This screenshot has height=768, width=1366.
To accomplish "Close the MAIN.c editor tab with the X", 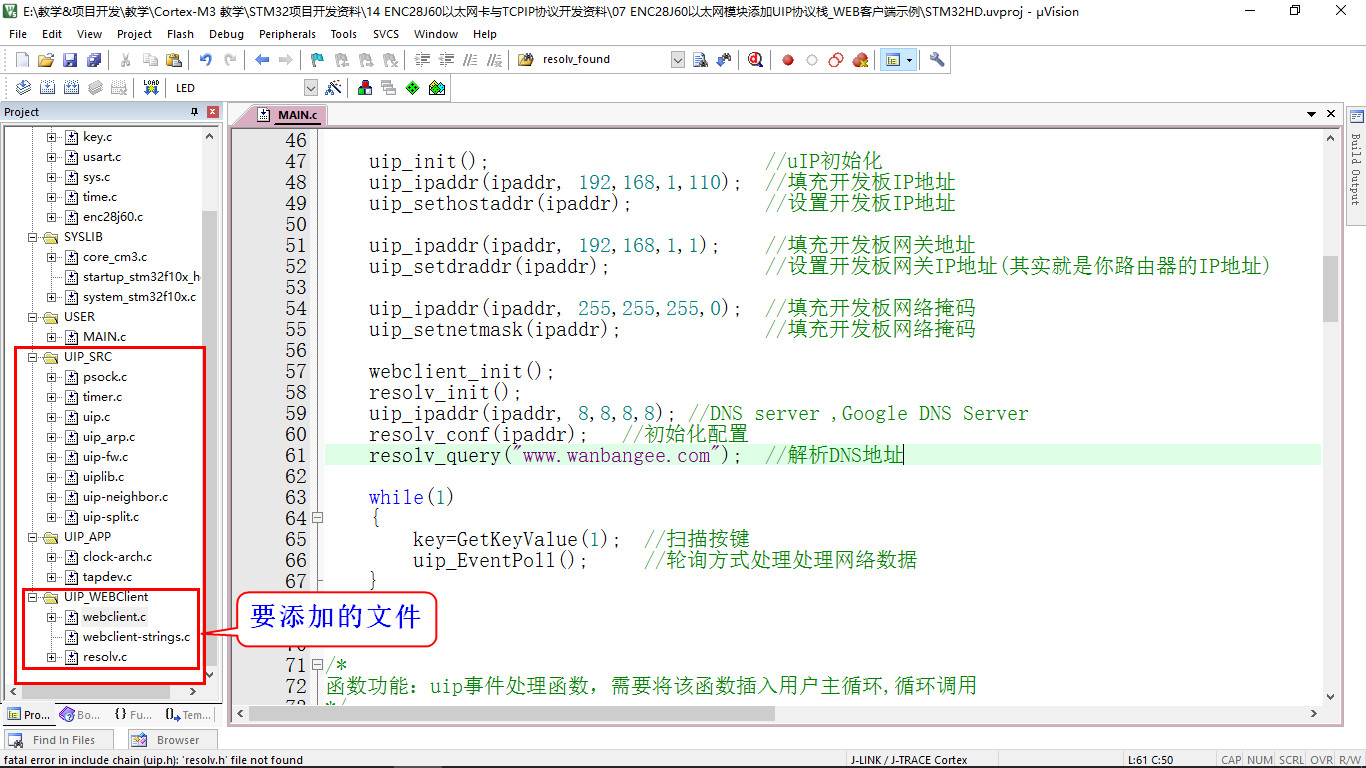I will (x=1331, y=115).
